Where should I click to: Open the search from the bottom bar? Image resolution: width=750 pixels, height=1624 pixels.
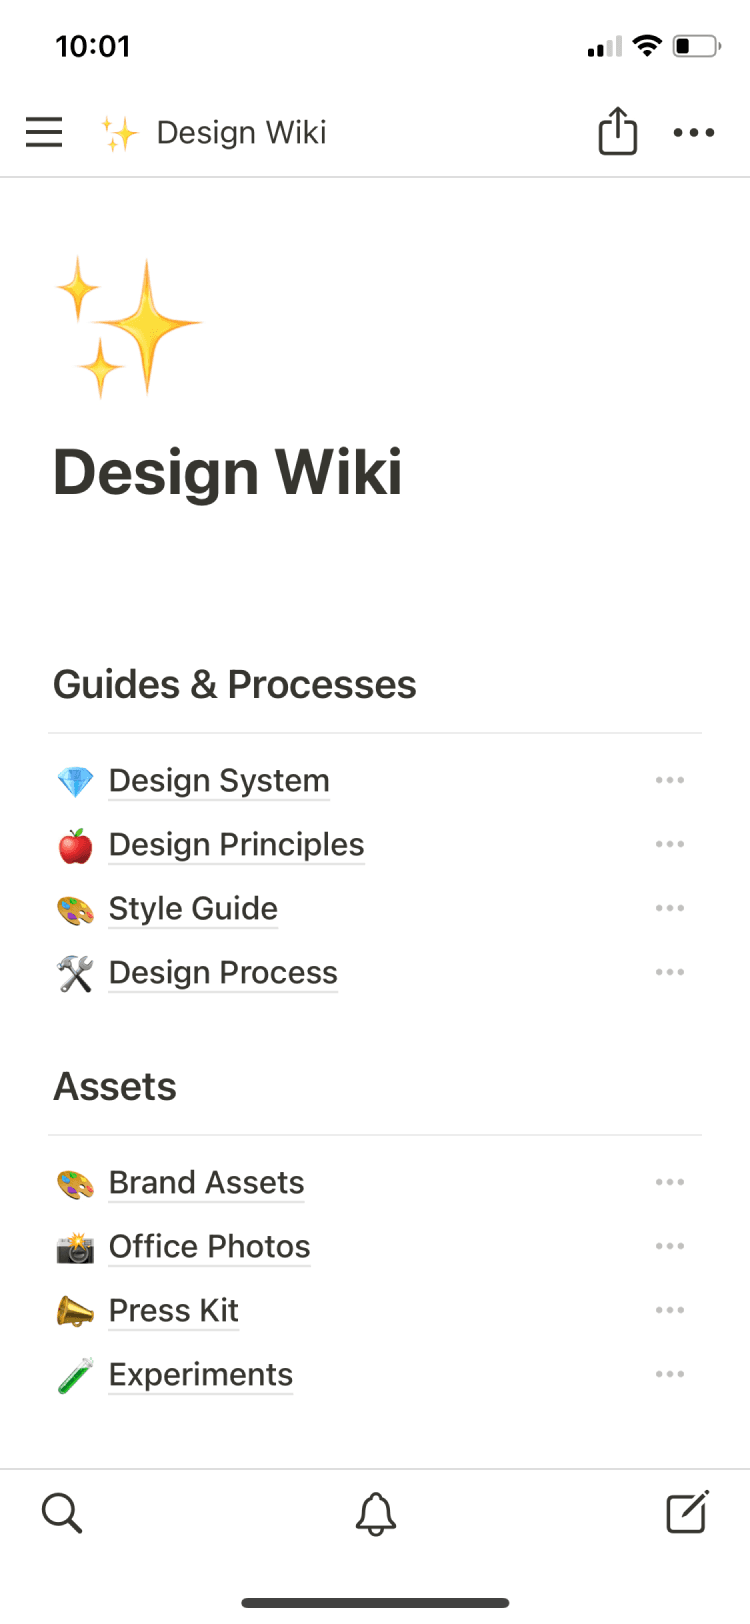point(62,1513)
